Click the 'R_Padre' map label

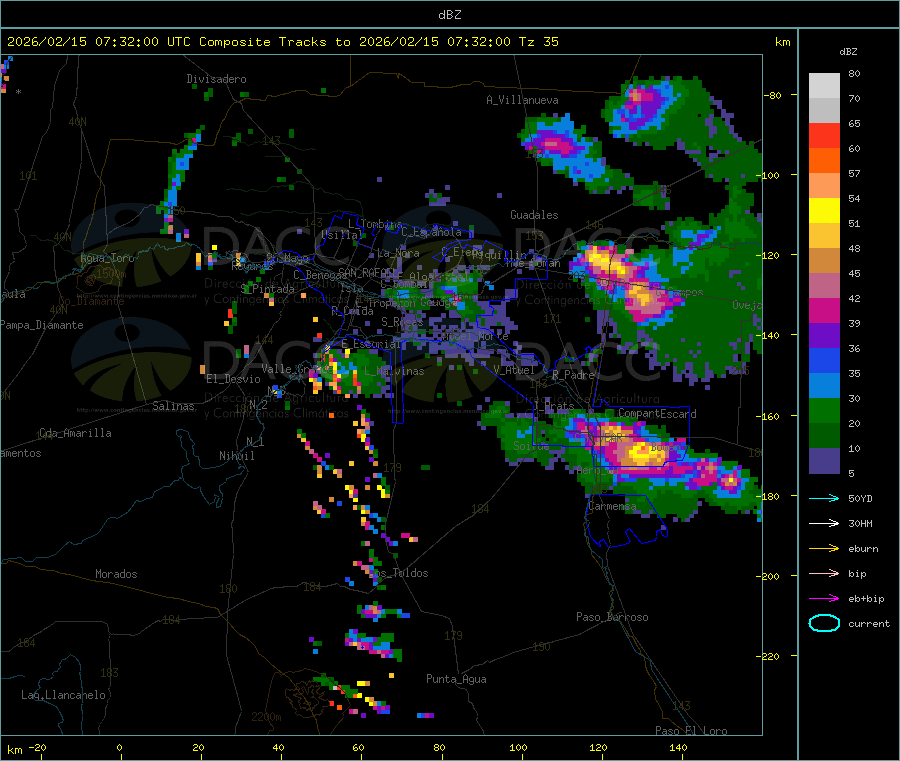coord(573,375)
